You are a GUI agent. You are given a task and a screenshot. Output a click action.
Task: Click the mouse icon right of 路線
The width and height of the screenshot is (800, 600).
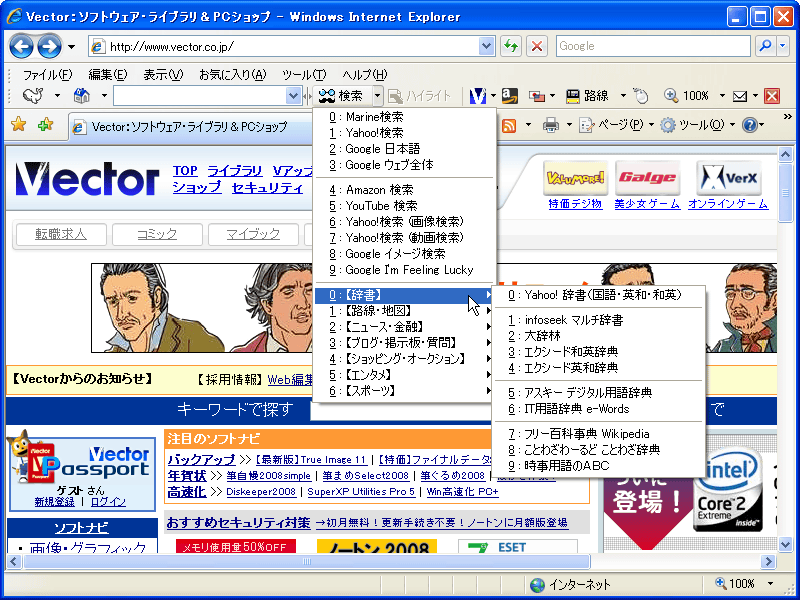641,95
